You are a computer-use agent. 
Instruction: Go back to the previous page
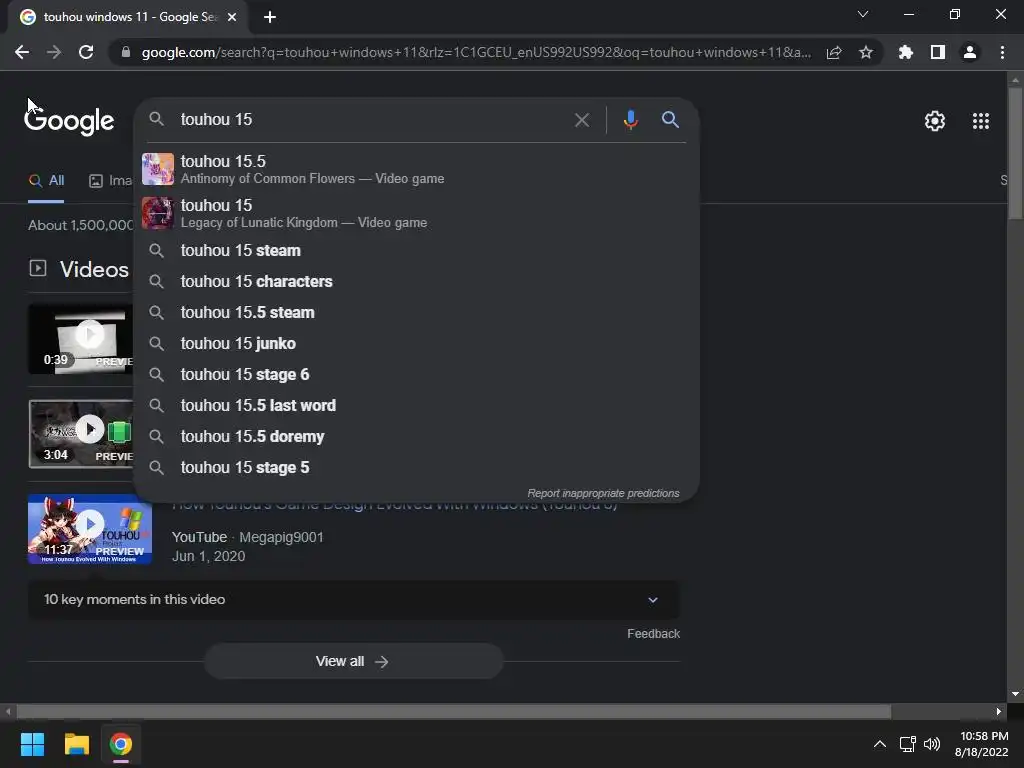point(22,52)
